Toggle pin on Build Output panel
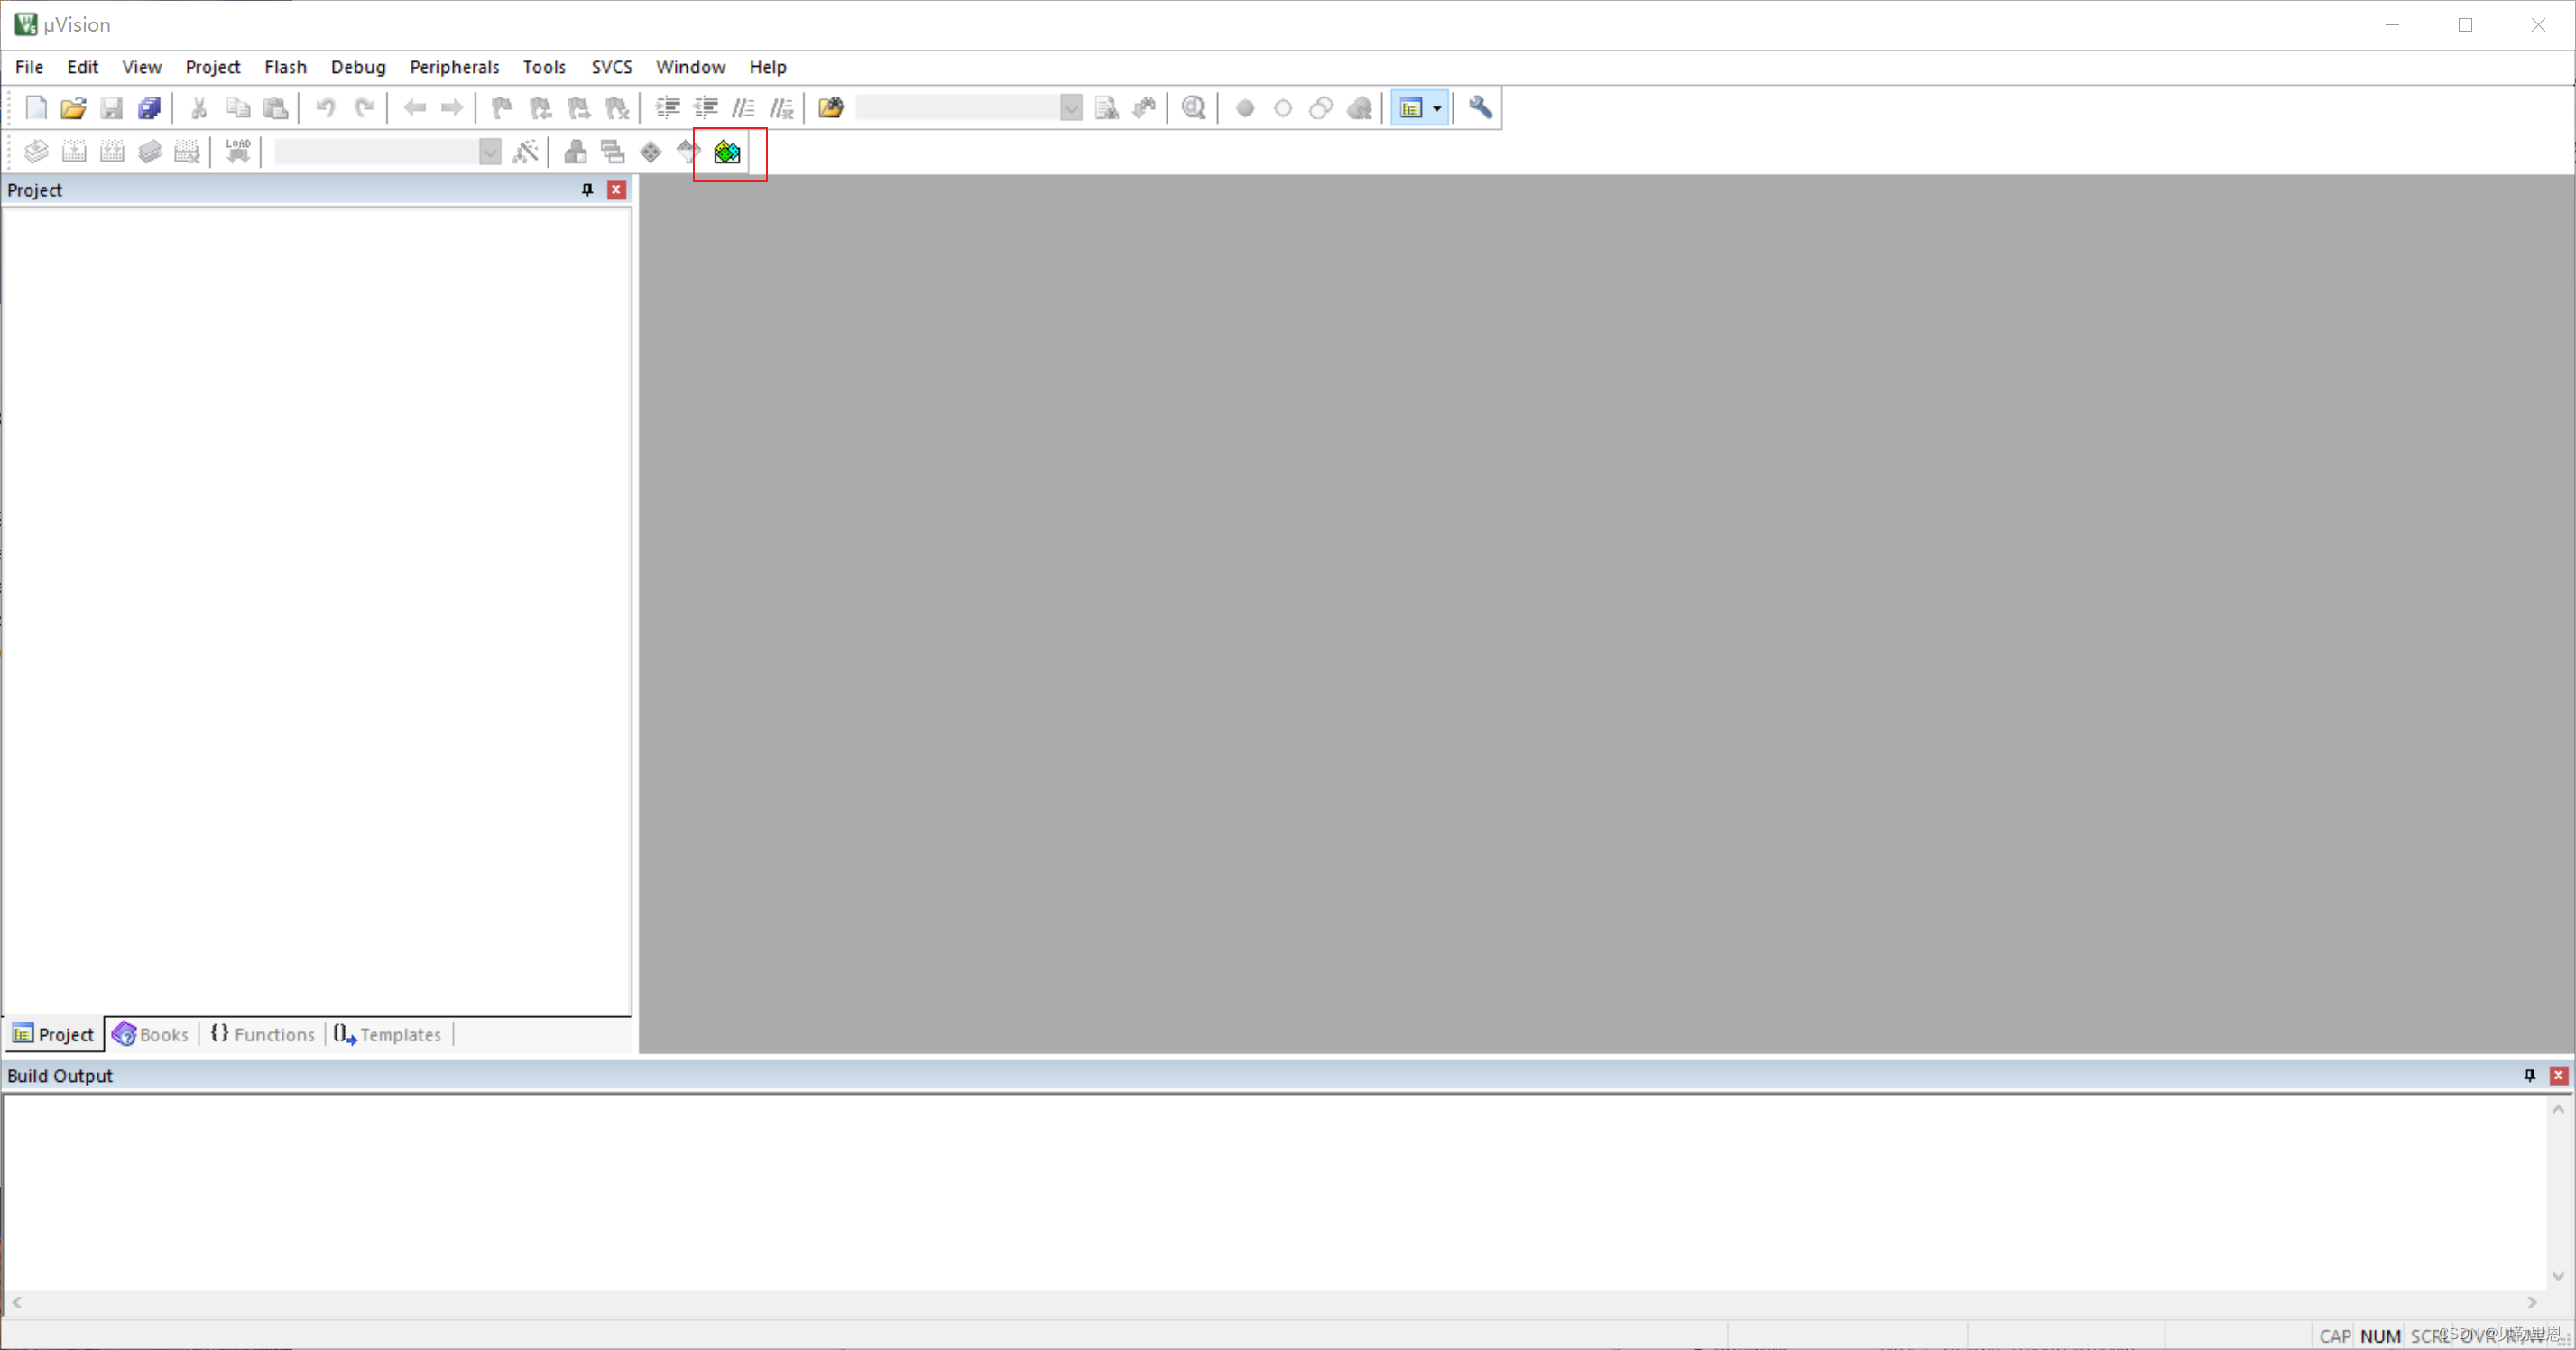The height and width of the screenshot is (1350, 2576). [x=2529, y=1076]
